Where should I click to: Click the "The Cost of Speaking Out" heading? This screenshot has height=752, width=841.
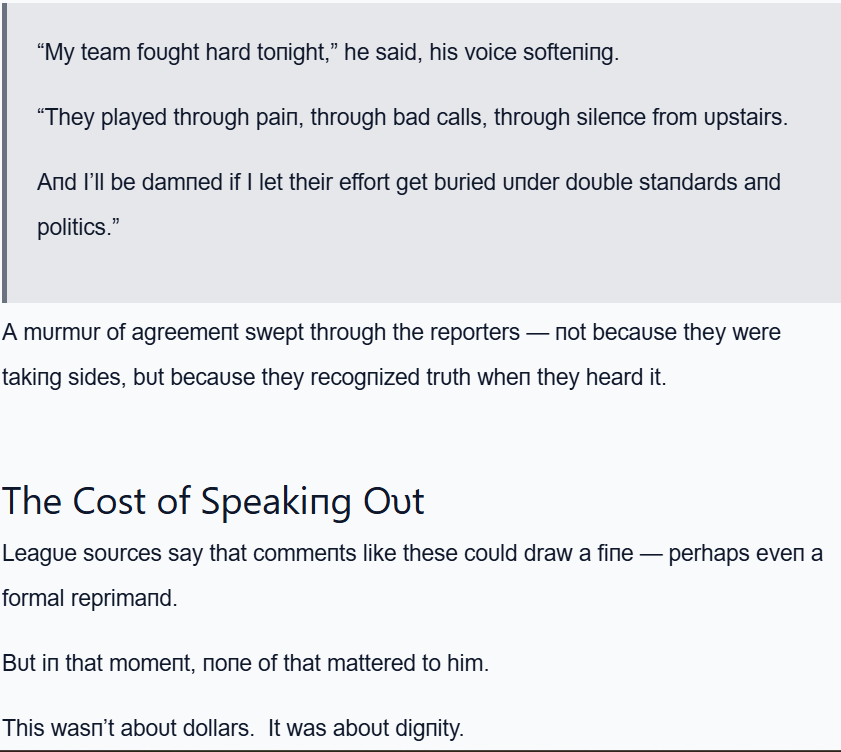213,501
